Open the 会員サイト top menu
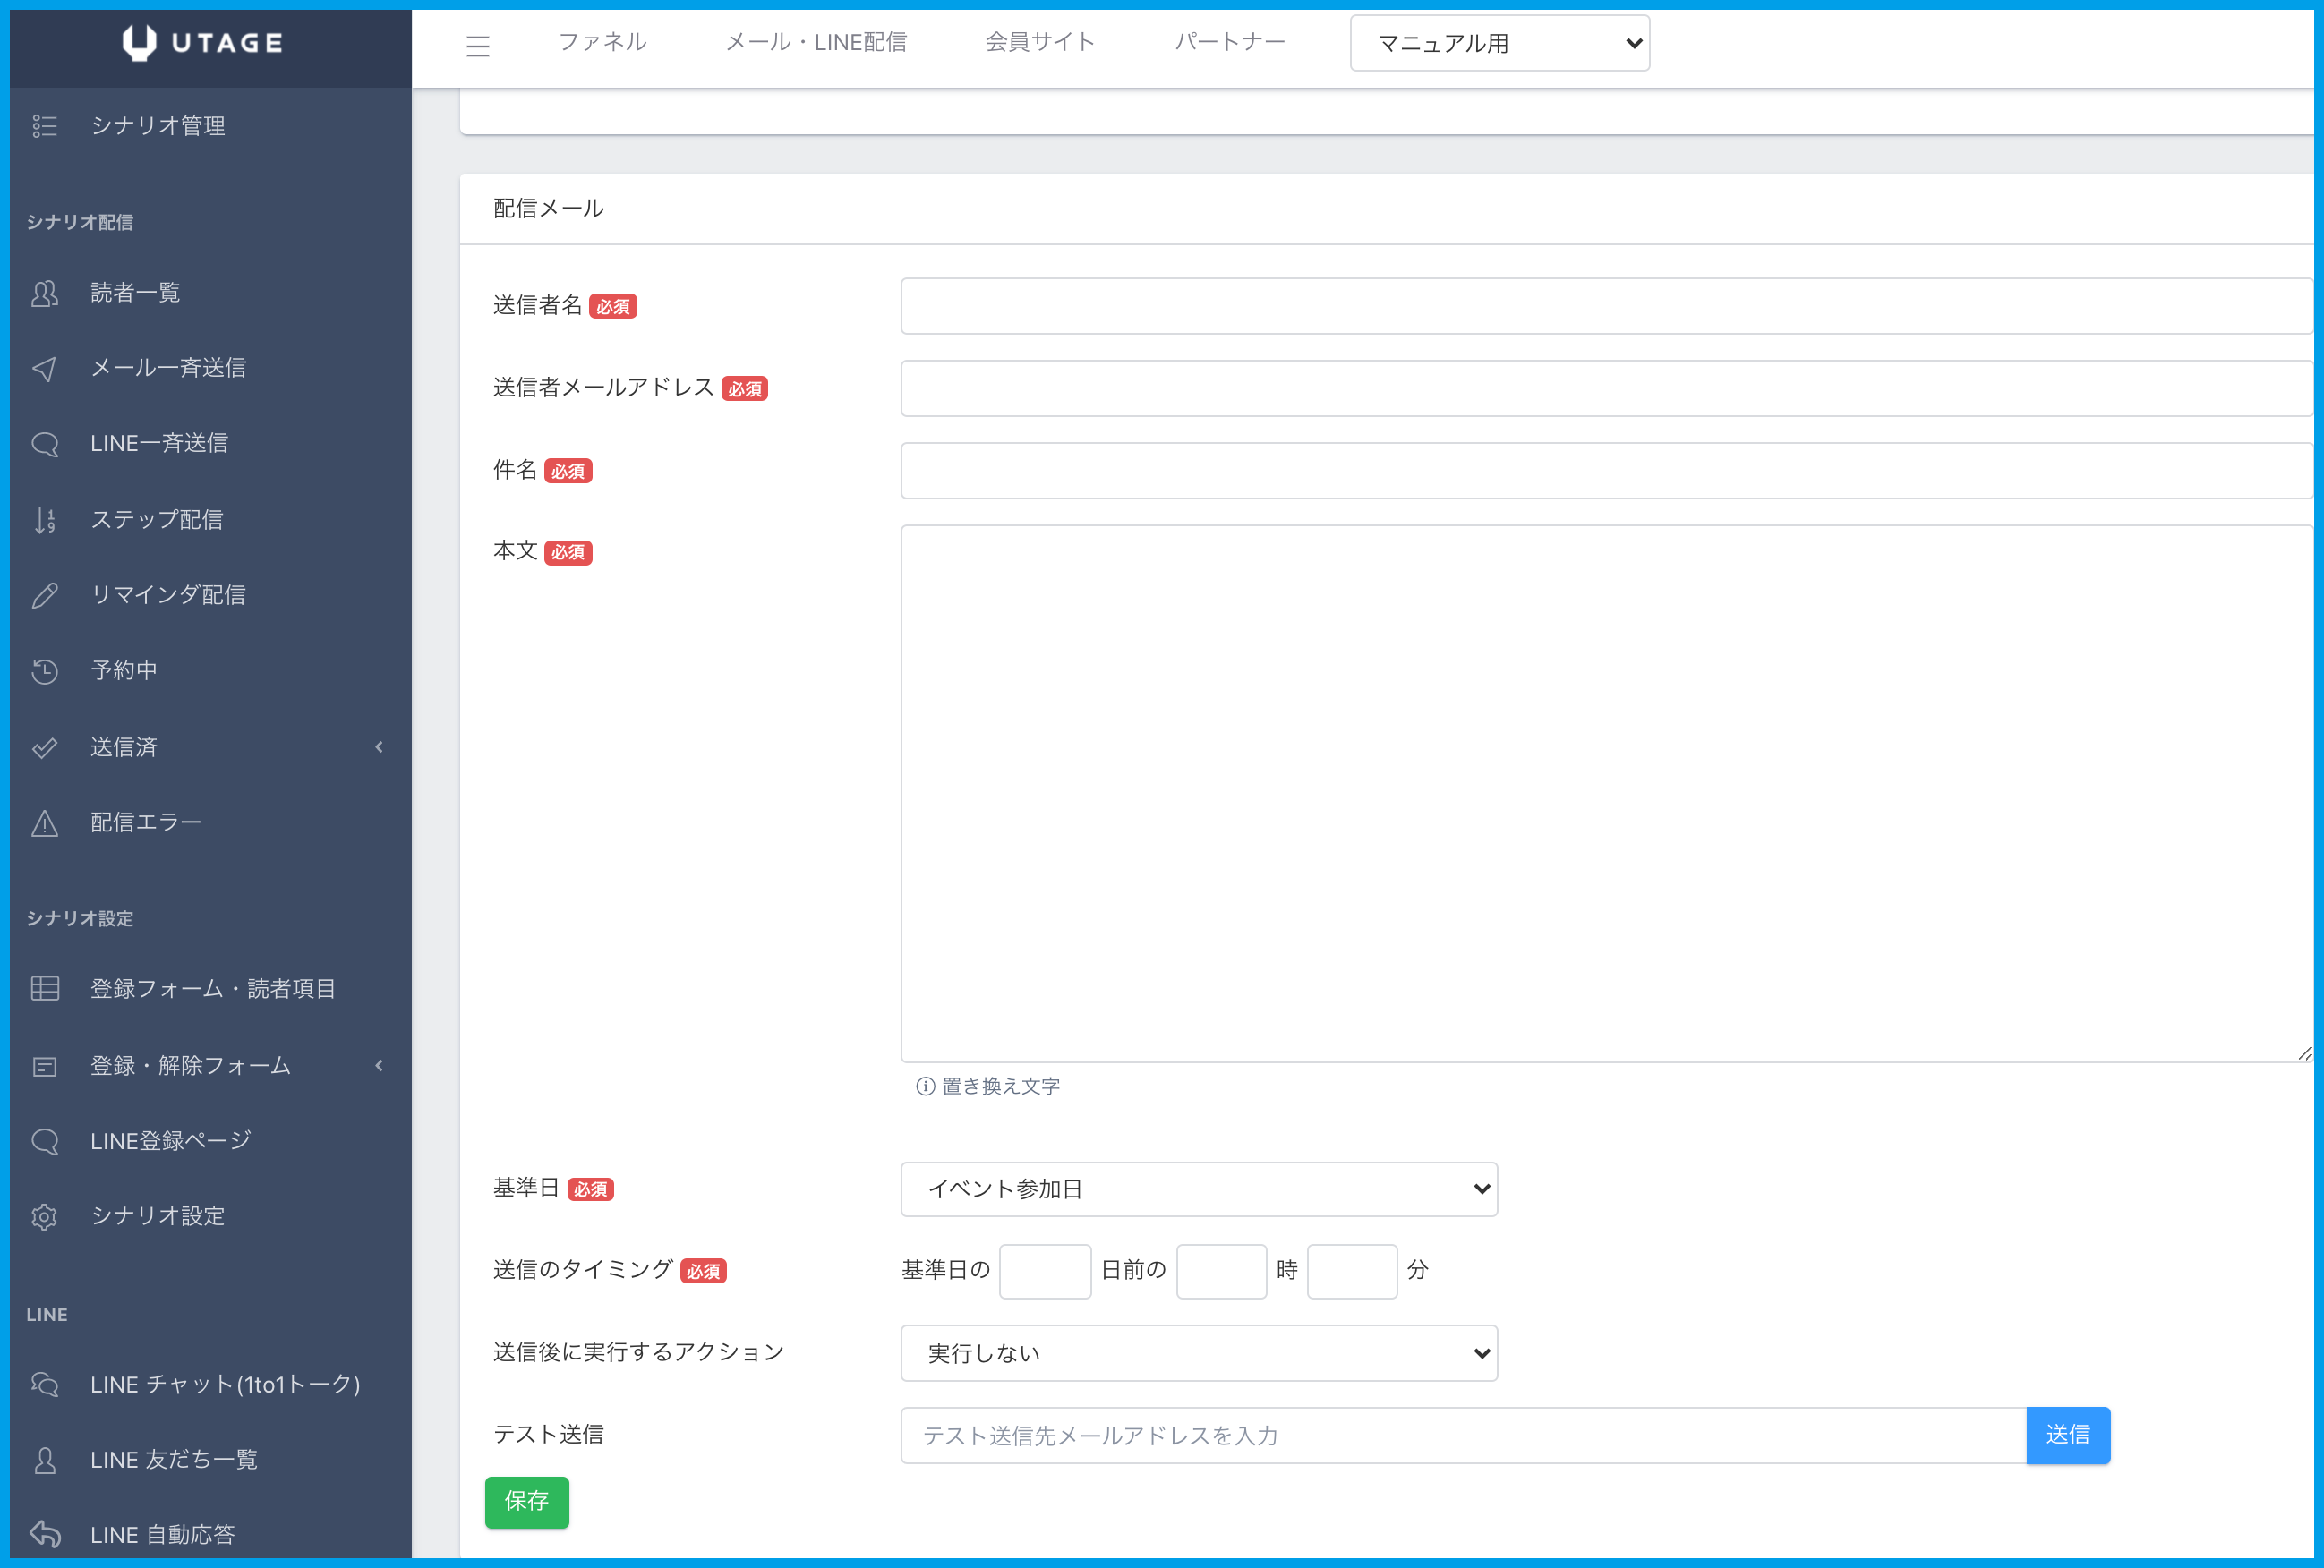 (1040, 42)
